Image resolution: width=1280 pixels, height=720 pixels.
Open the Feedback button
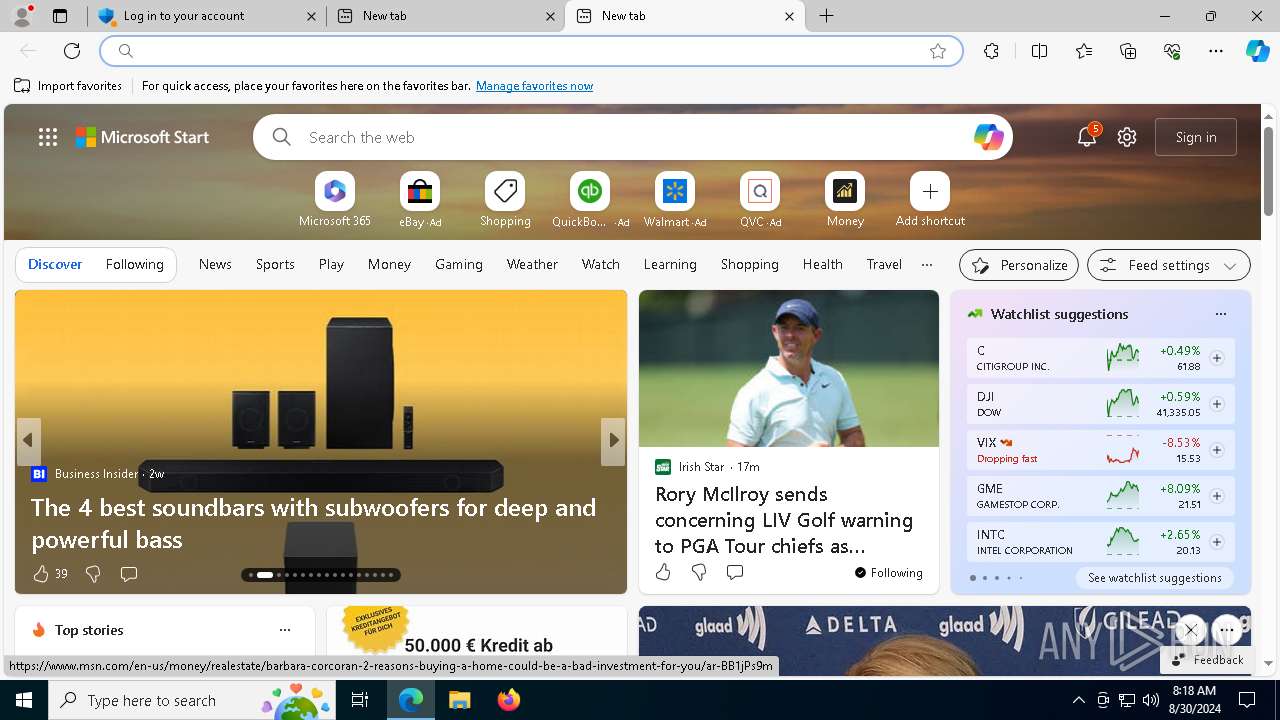tap(1207, 660)
